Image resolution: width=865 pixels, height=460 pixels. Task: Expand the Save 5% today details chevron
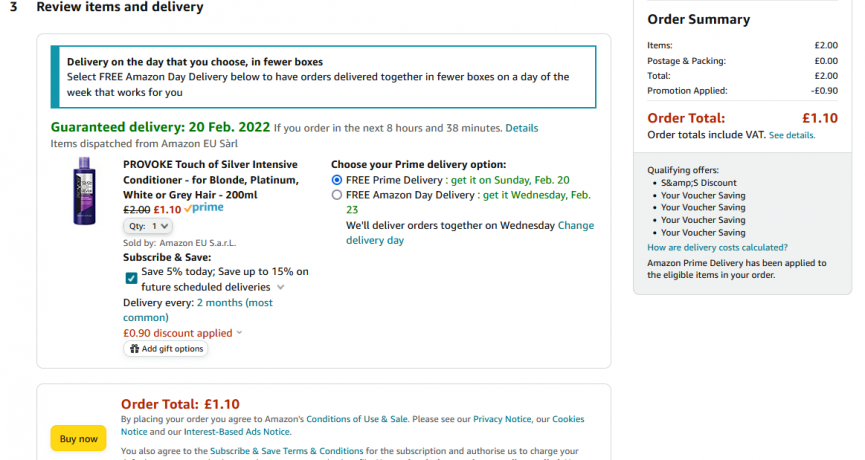pyautogui.click(x=280, y=287)
